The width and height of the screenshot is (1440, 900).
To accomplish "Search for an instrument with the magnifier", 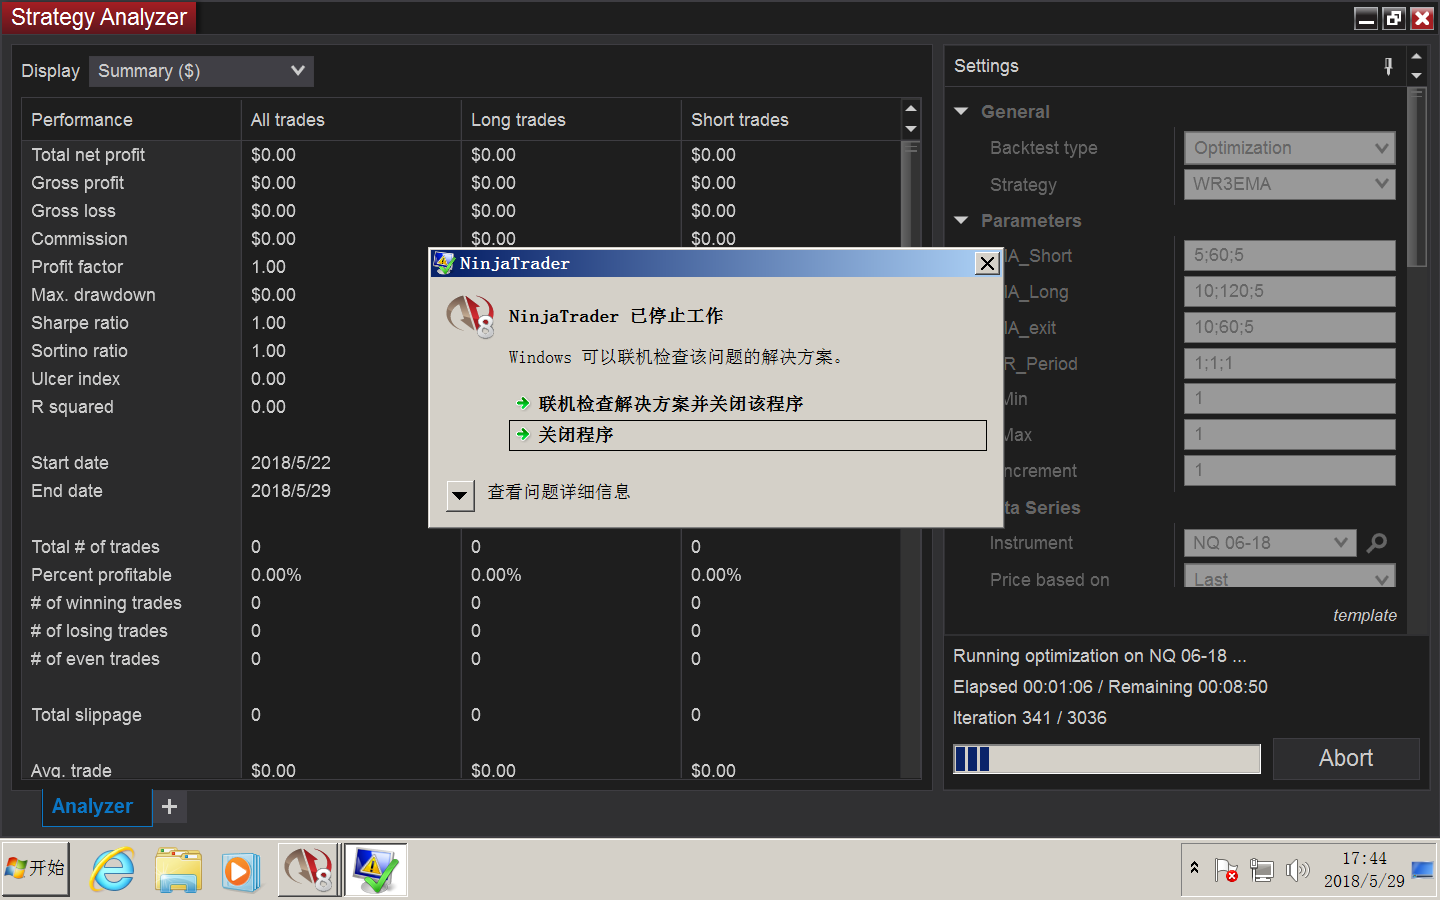I will [1377, 543].
